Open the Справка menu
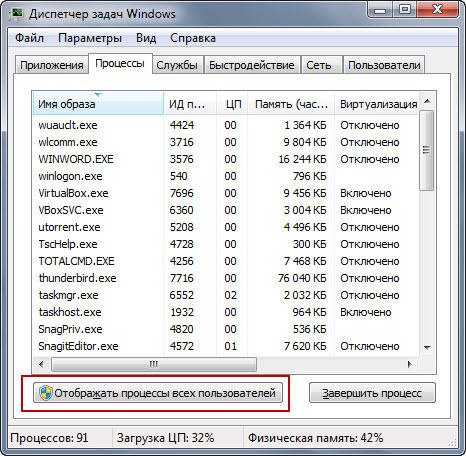The image size is (466, 456). [x=193, y=38]
